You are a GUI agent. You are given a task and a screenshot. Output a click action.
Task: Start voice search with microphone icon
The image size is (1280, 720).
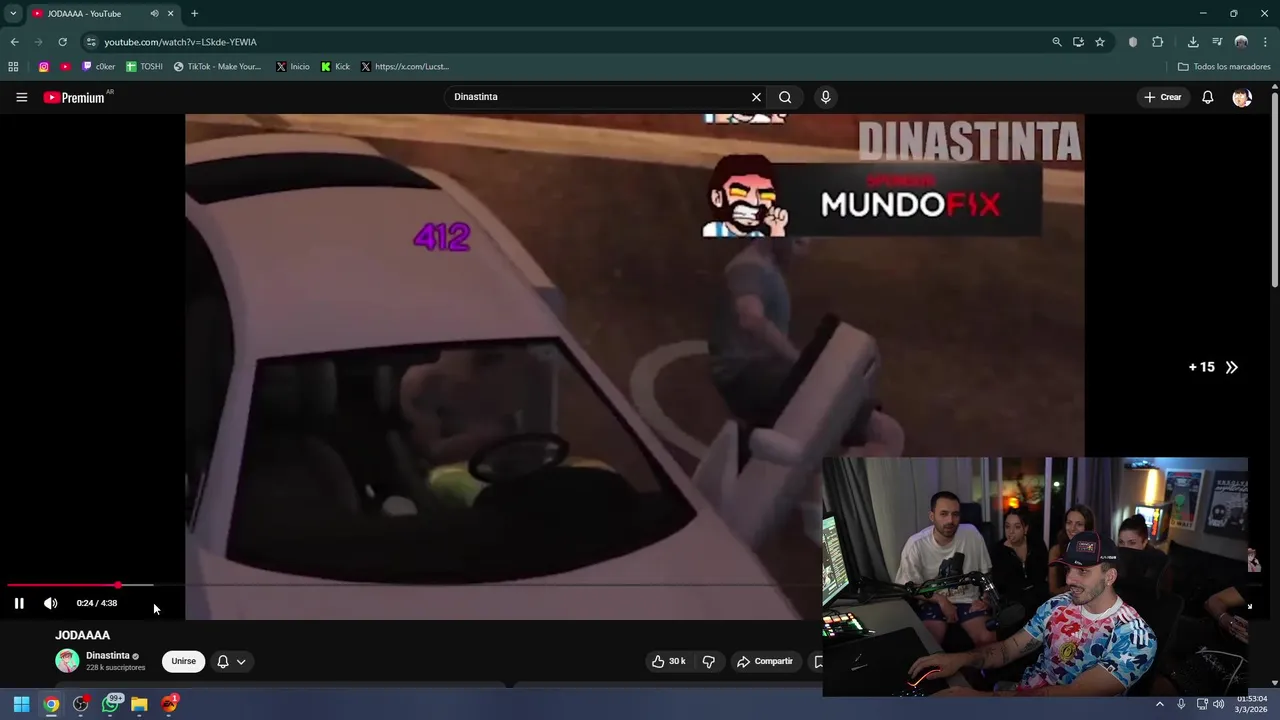[825, 97]
